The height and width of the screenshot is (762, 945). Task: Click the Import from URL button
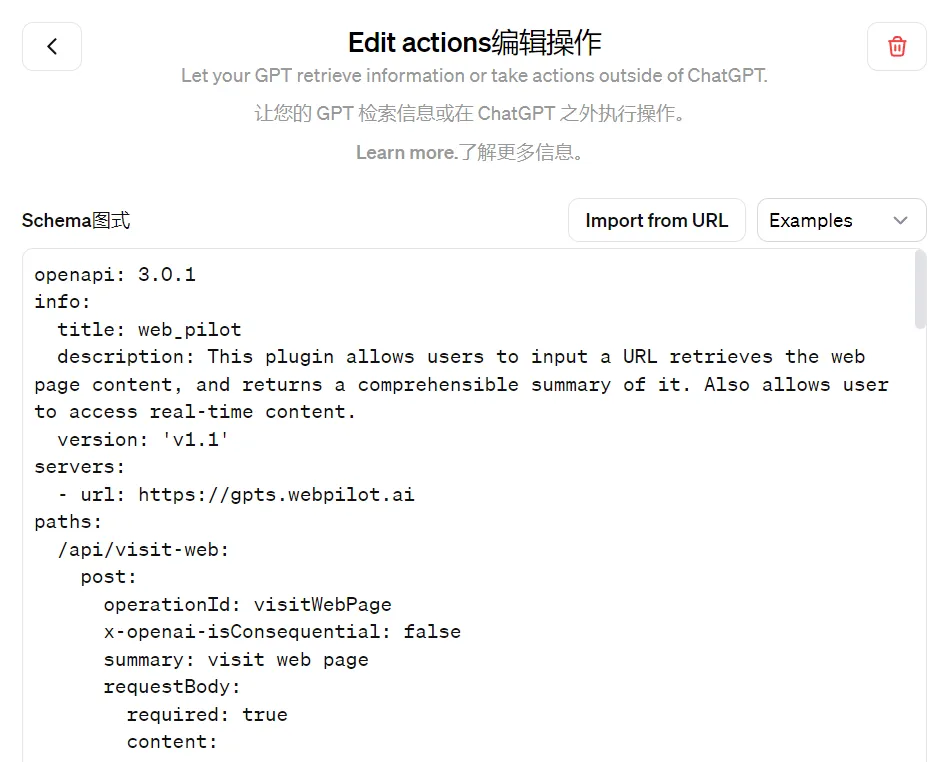coord(656,220)
